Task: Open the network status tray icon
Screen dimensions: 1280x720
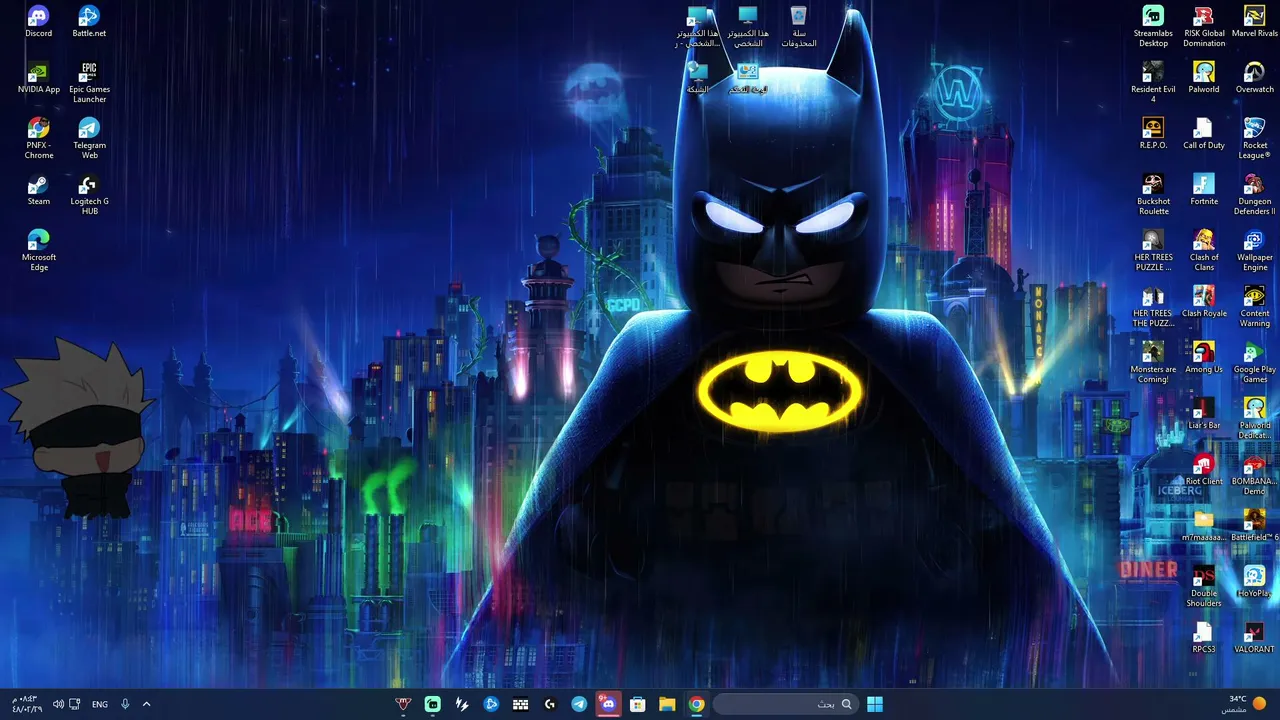Action: [x=75, y=704]
